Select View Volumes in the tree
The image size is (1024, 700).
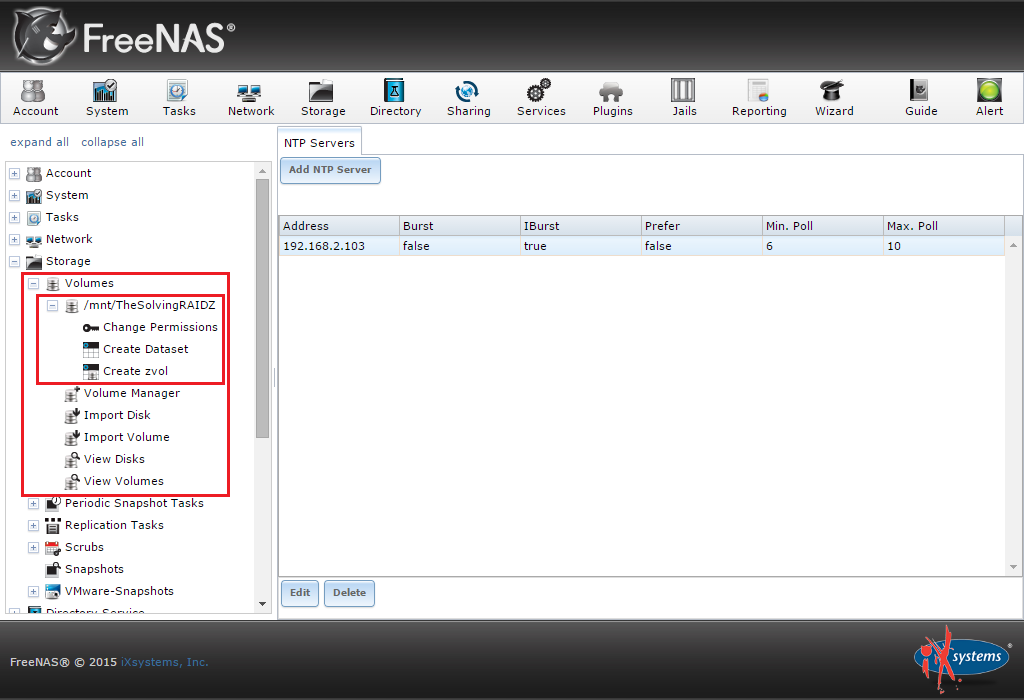click(124, 481)
